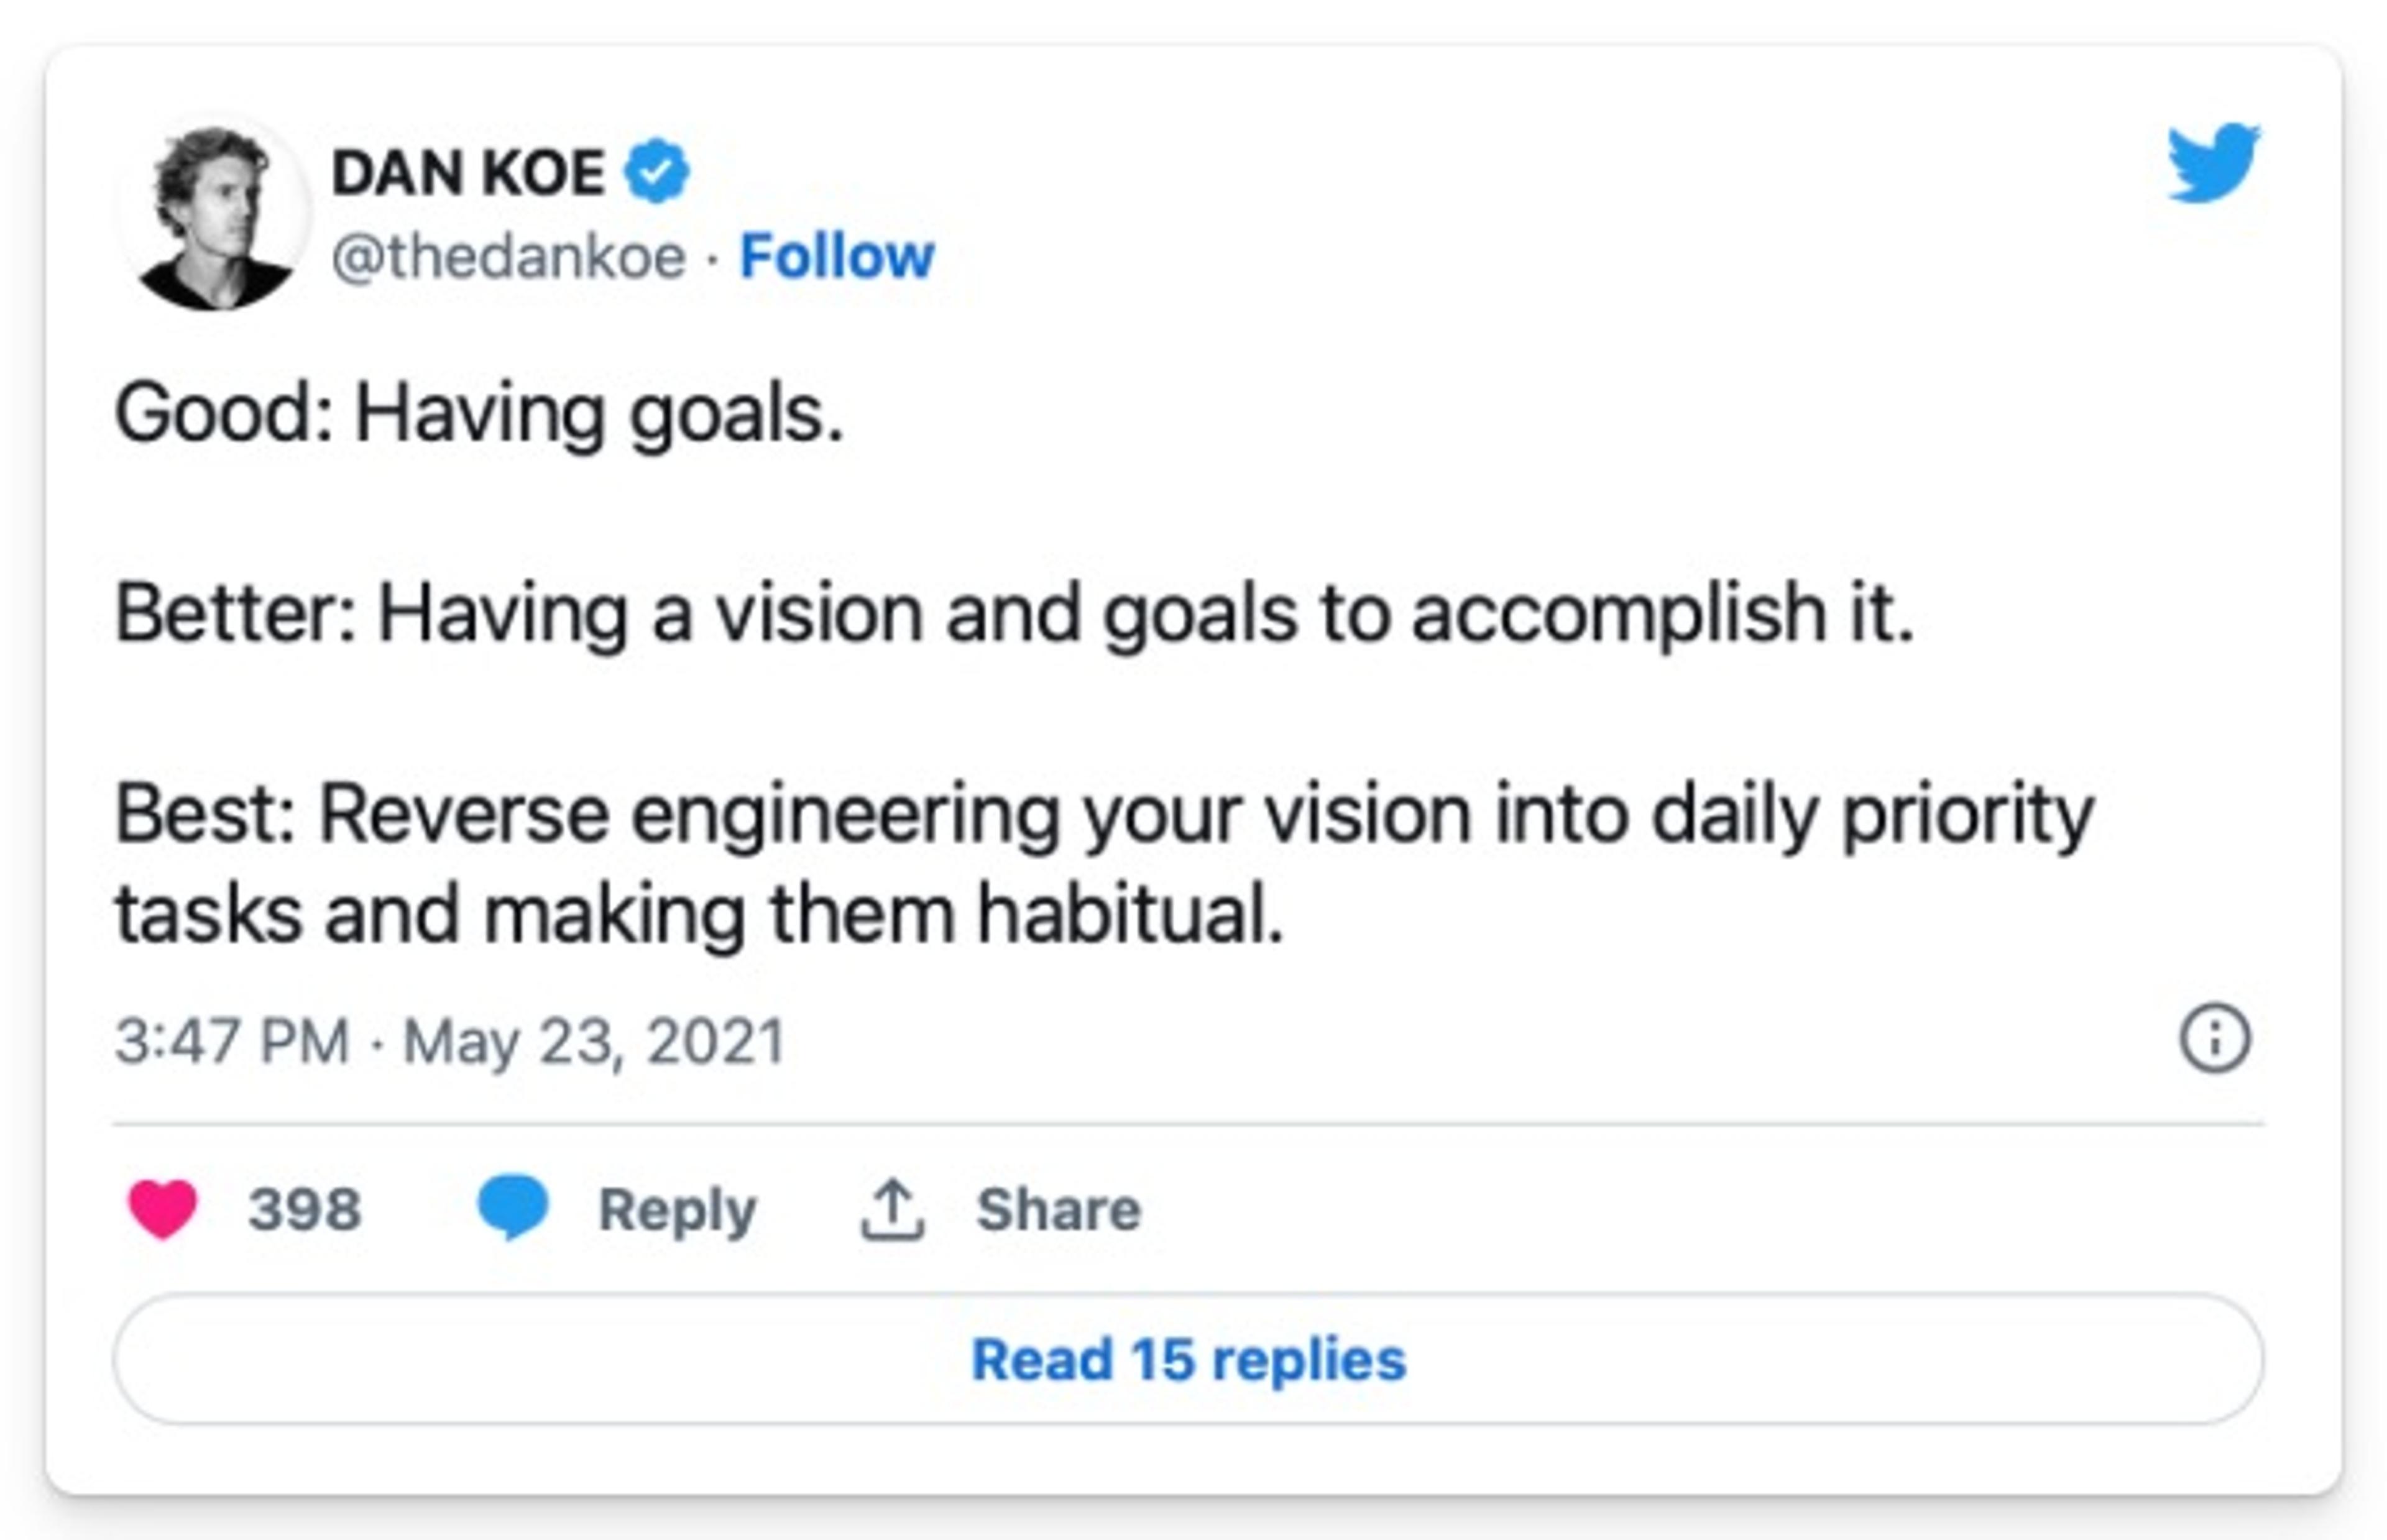
Task: Open Read 15 replies
Action: point(1188,1360)
